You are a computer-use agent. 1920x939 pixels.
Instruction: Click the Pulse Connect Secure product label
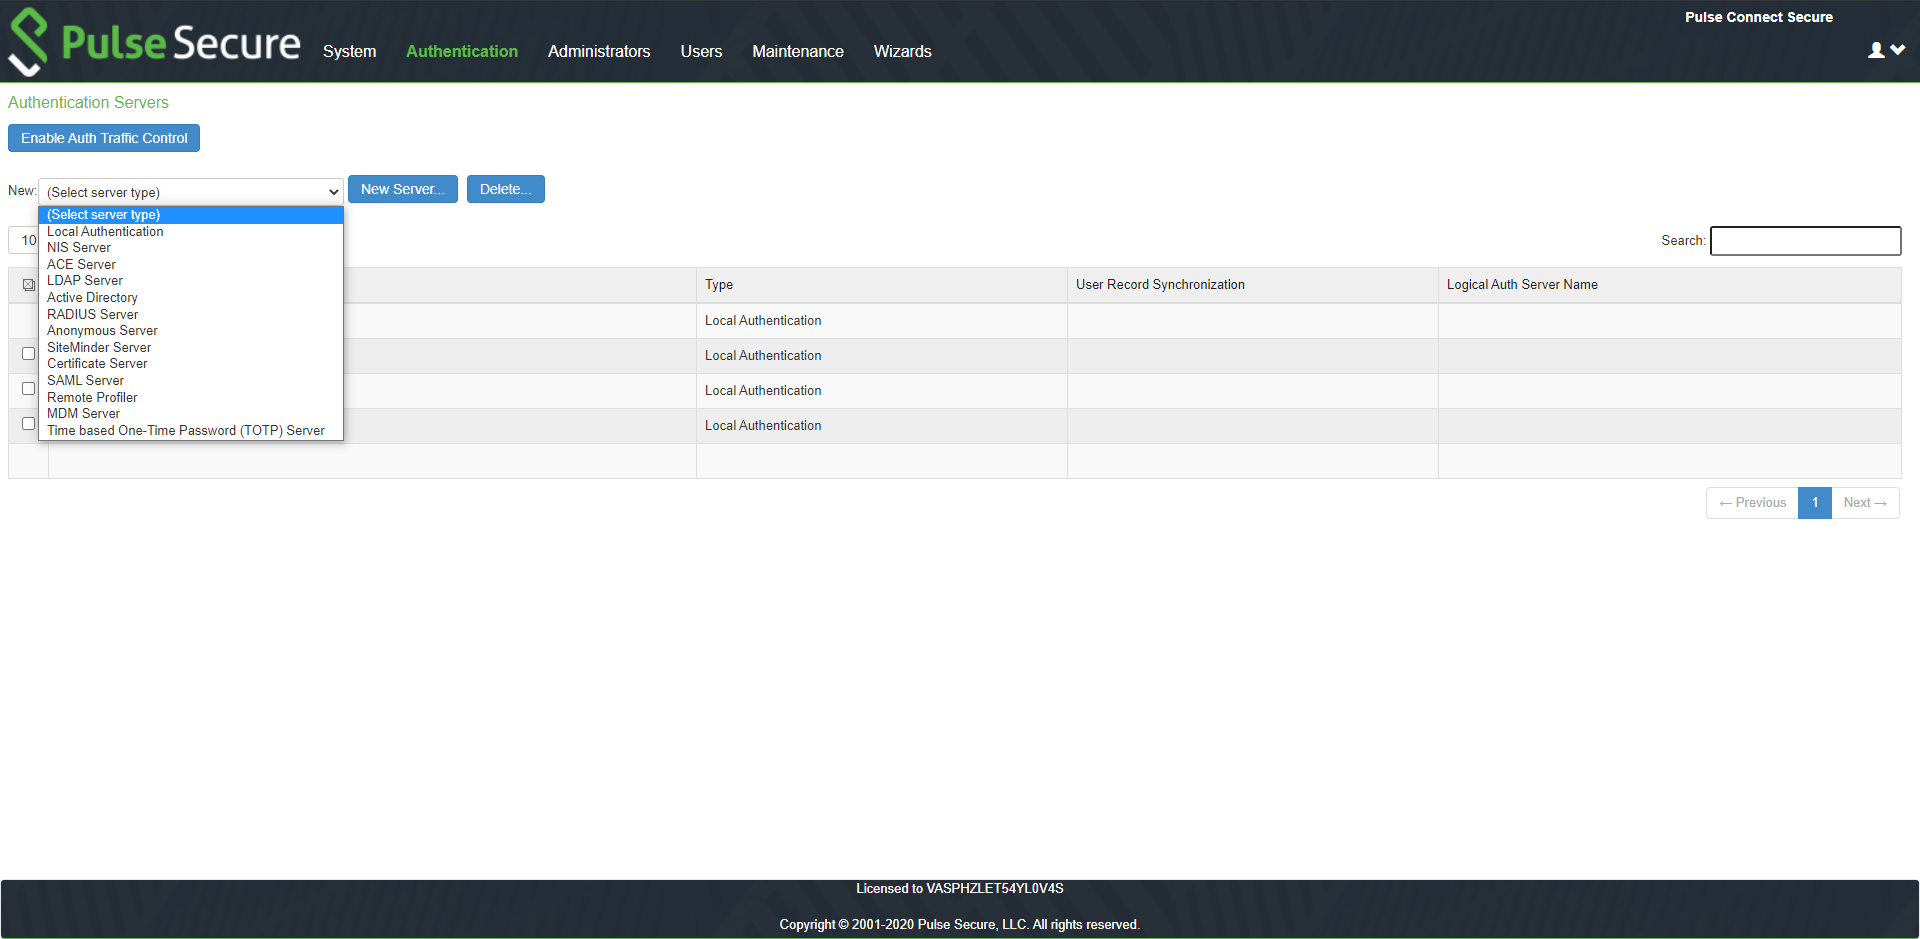coord(1759,17)
